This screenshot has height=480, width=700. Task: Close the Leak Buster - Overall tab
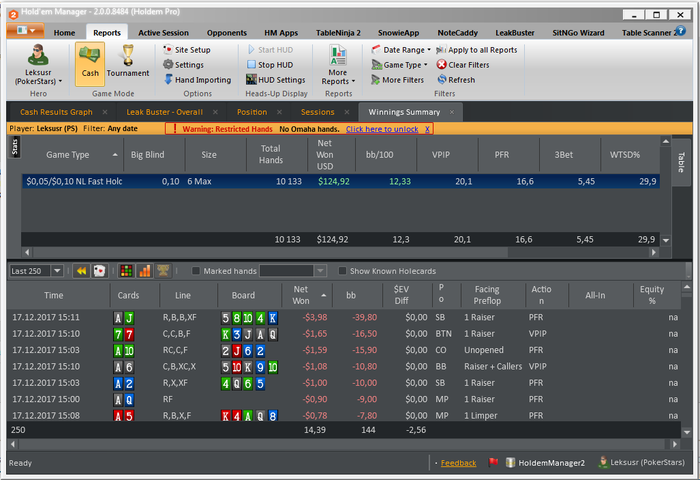[215, 112]
